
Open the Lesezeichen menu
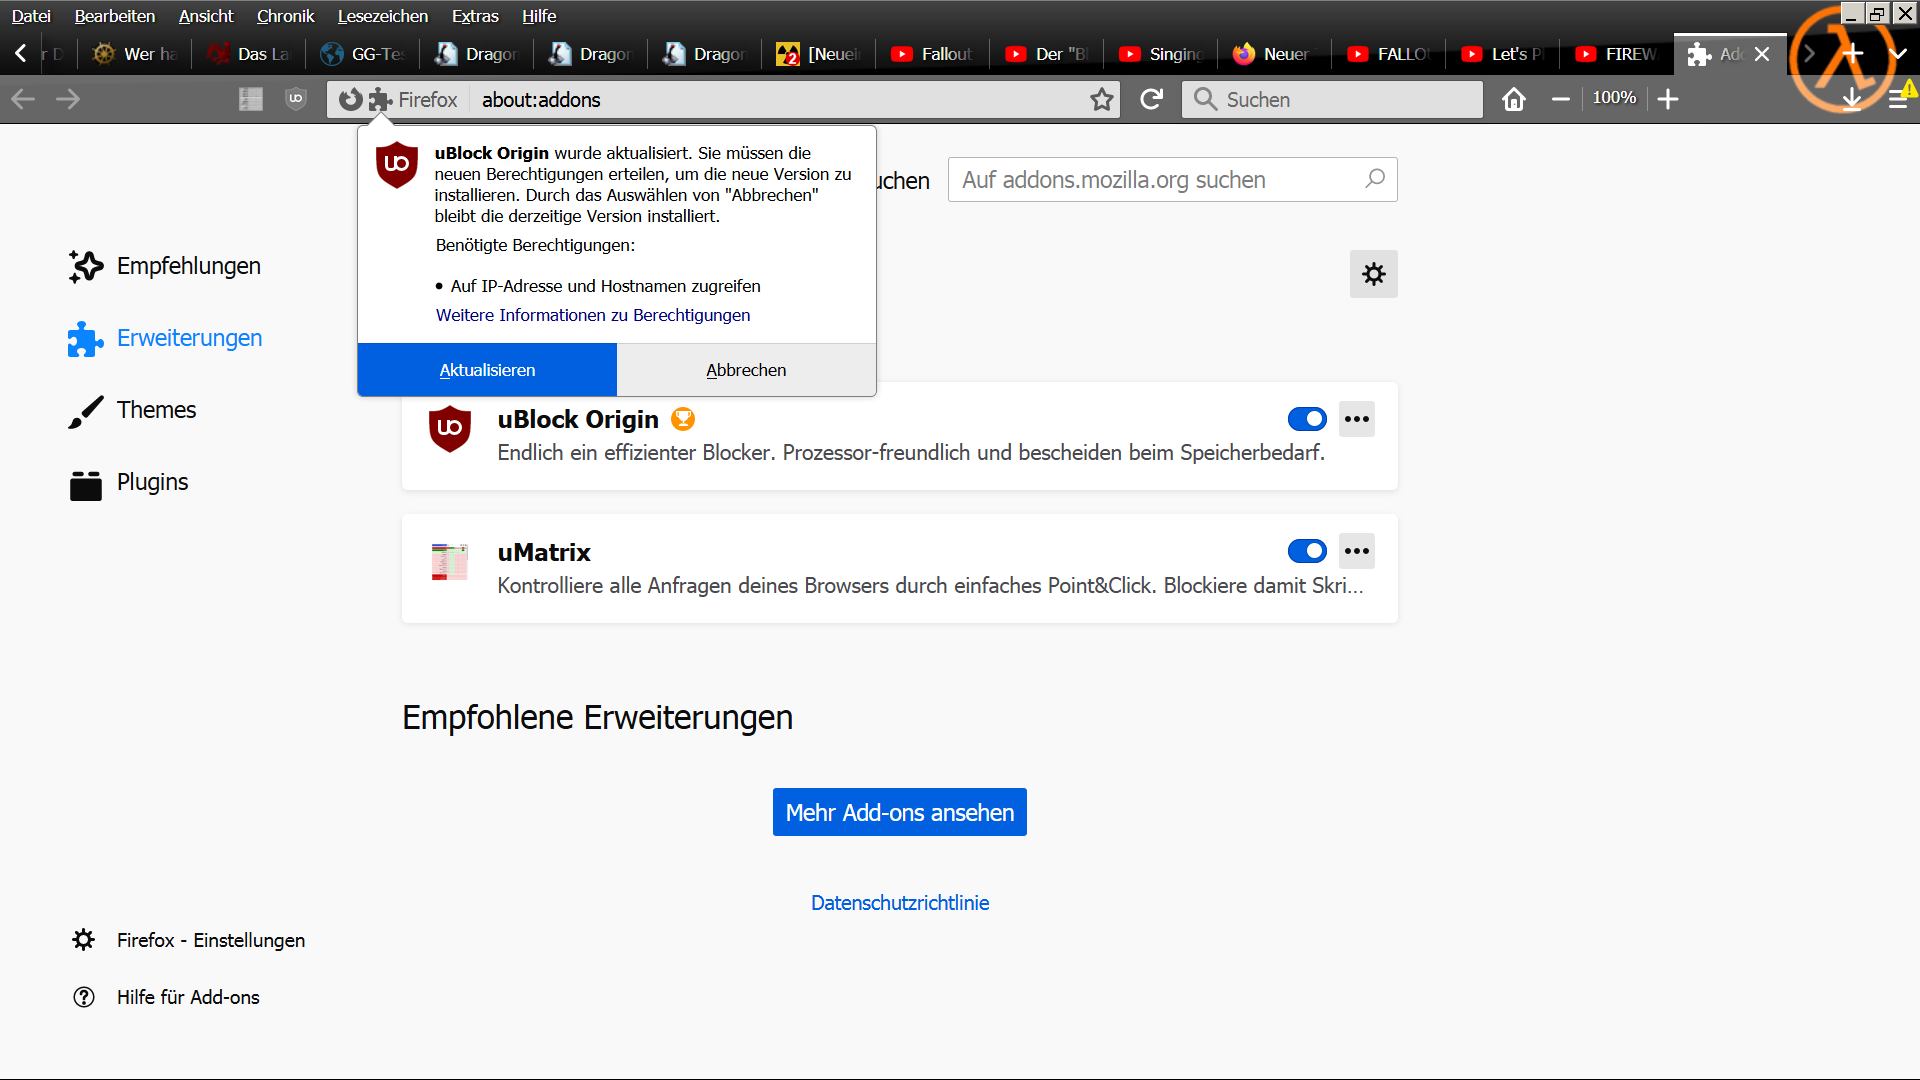[382, 16]
